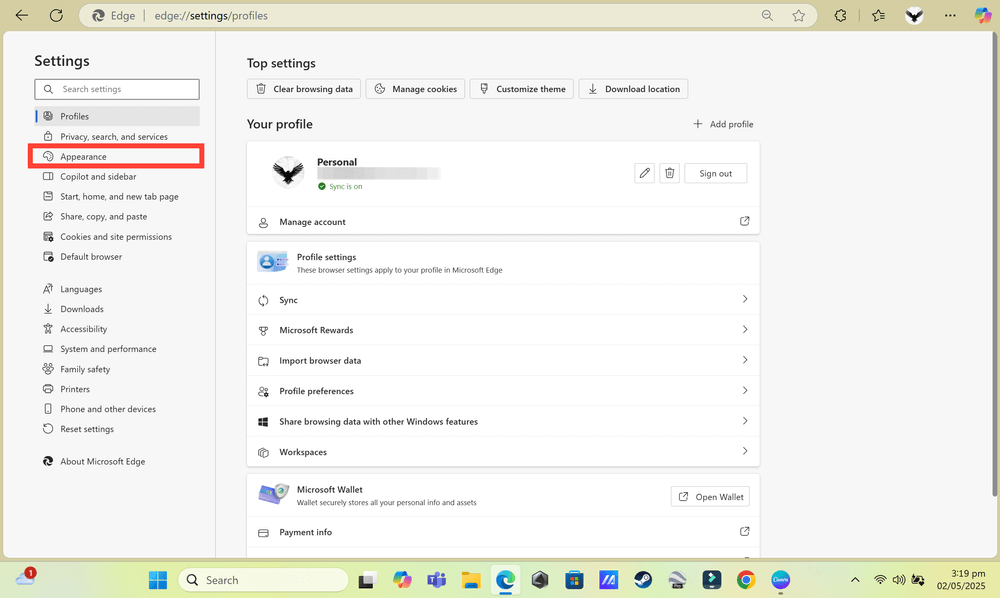Screen dimensions: 1000x598
Task: Open the Manage account external link icon
Action: 744,221
